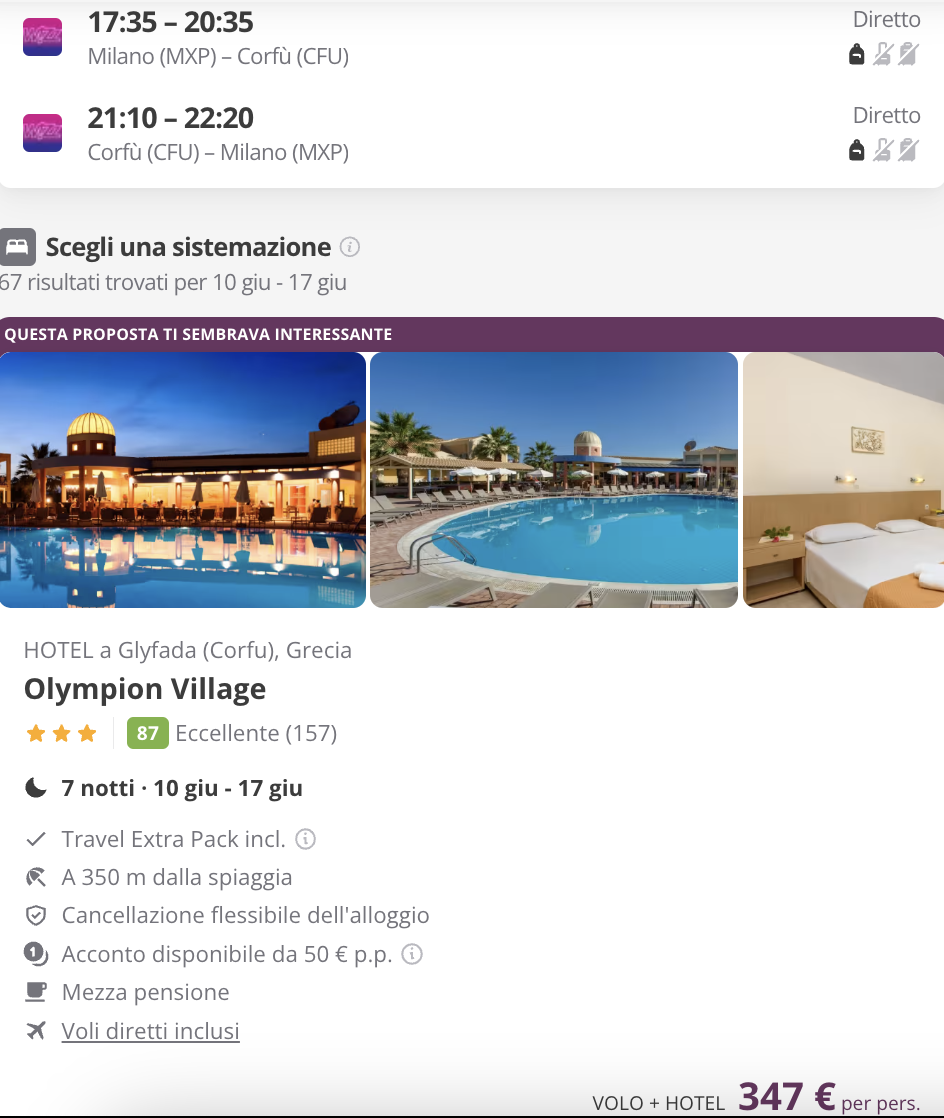View the daytime swimming pool photo
This screenshot has height=1118, width=944.
tap(554, 480)
